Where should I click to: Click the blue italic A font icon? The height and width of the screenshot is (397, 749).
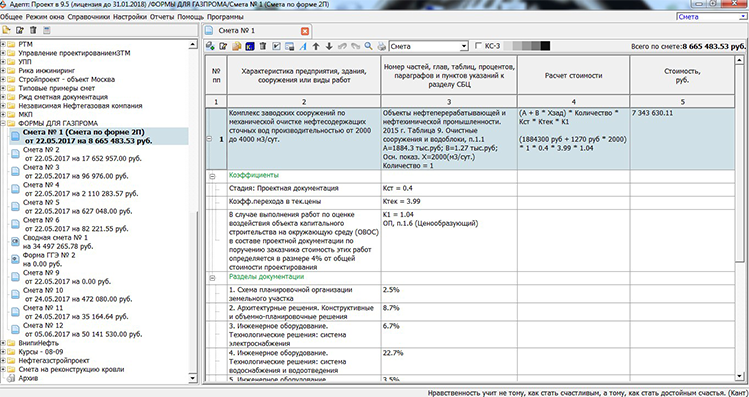[x=303, y=46]
